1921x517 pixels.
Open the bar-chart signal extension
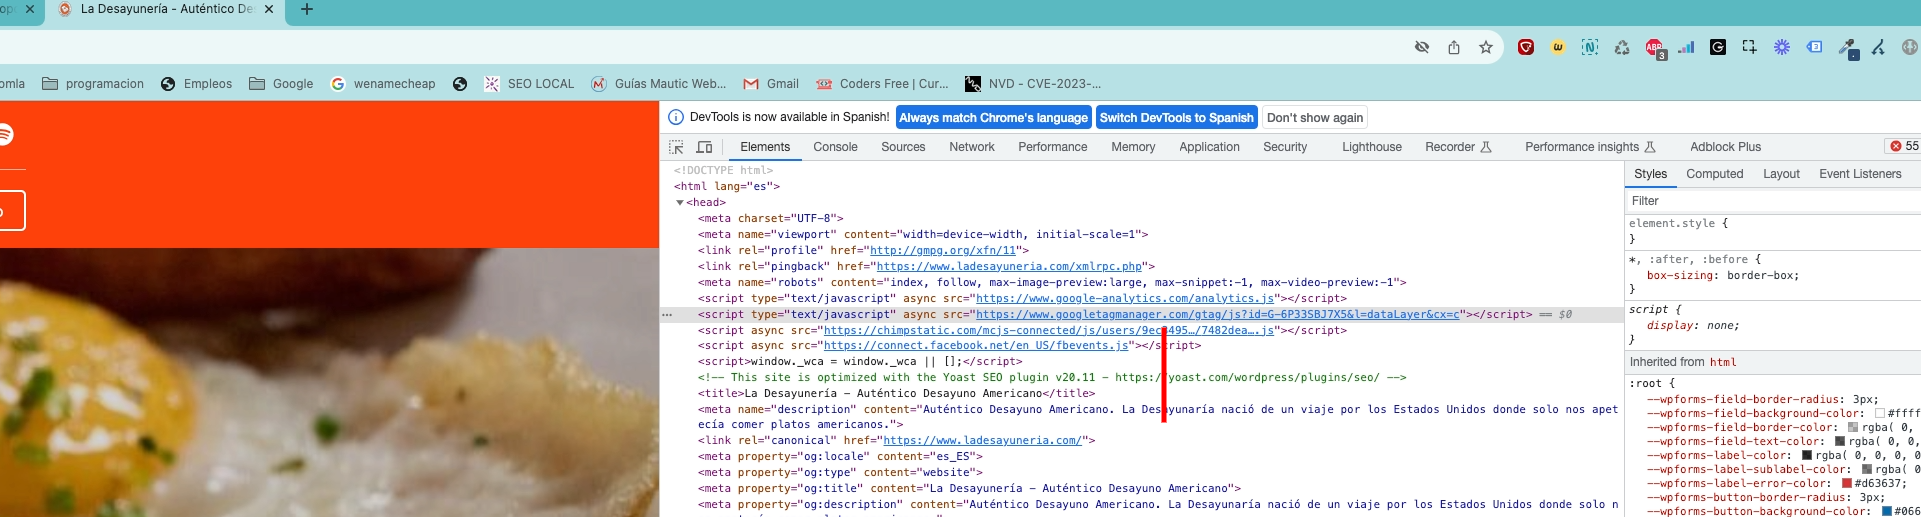click(1686, 47)
